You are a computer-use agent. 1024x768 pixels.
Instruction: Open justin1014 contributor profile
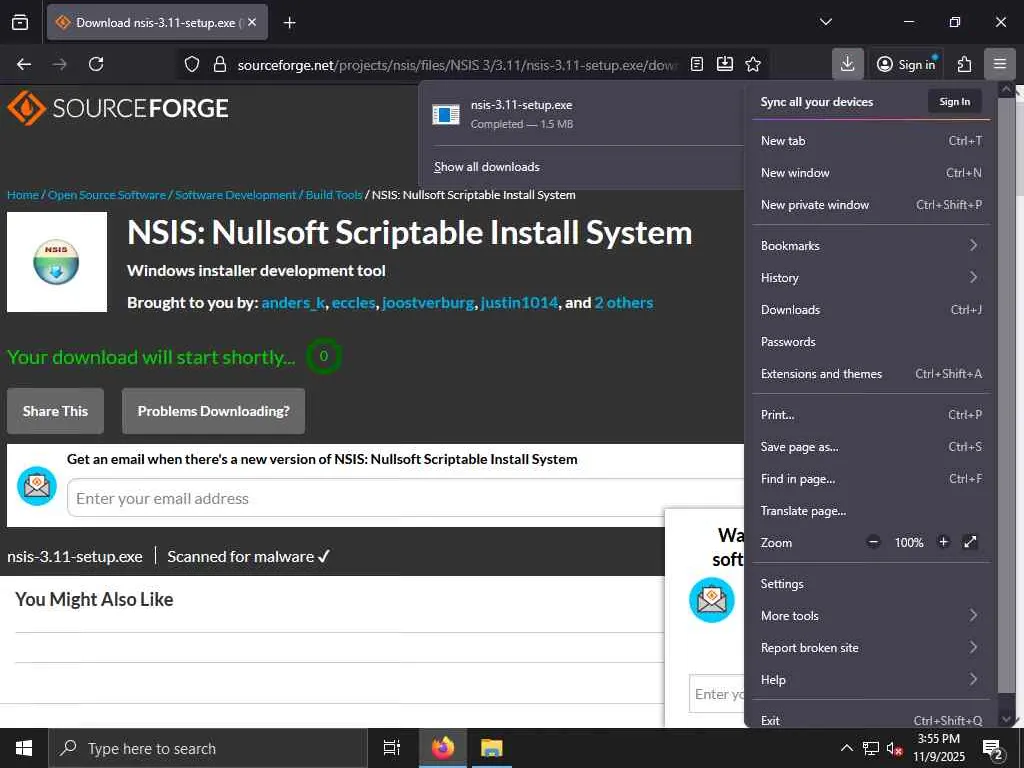(x=519, y=303)
